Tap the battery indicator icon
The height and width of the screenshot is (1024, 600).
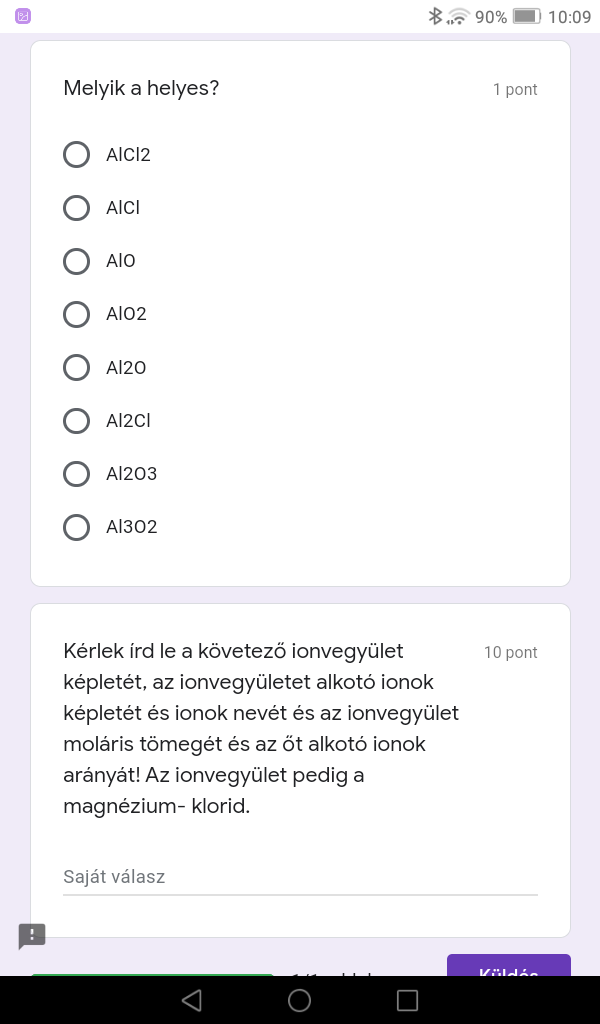[526, 16]
